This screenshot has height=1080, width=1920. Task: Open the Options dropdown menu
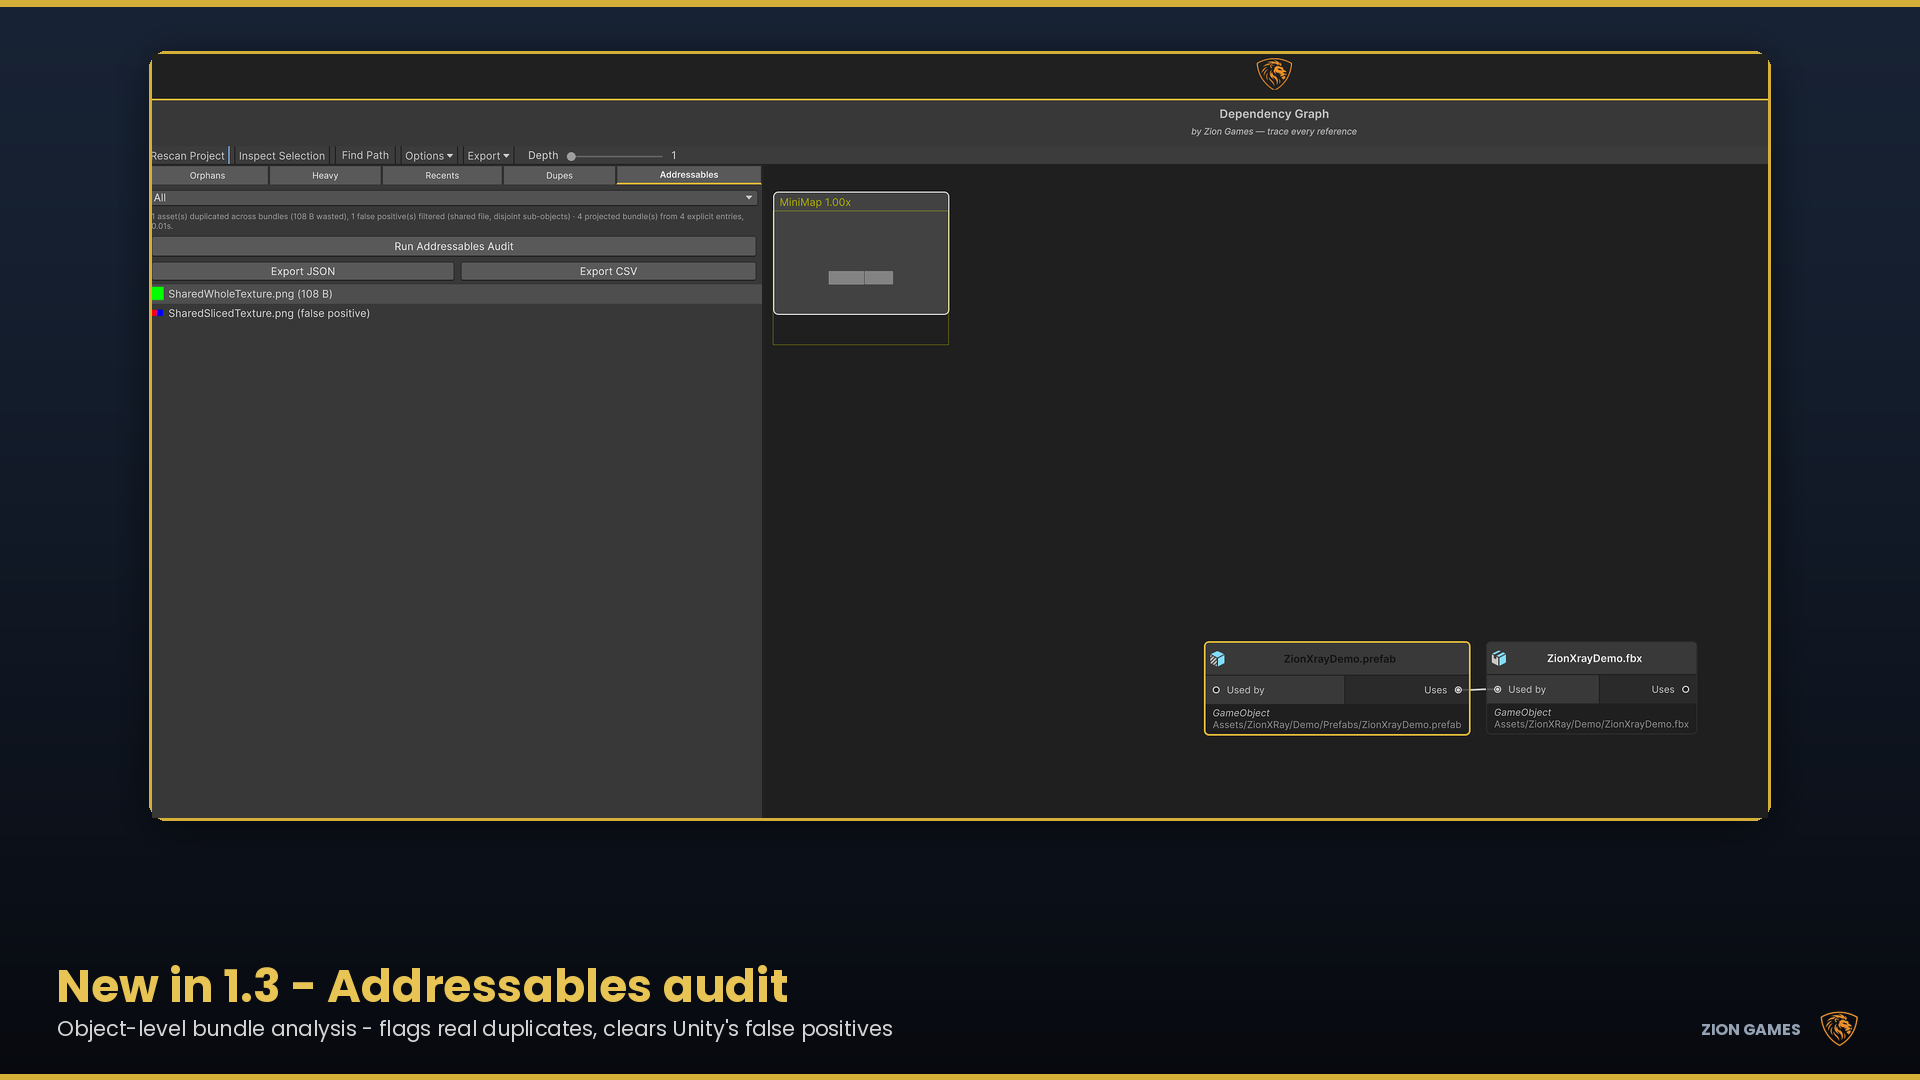tap(429, 156)
